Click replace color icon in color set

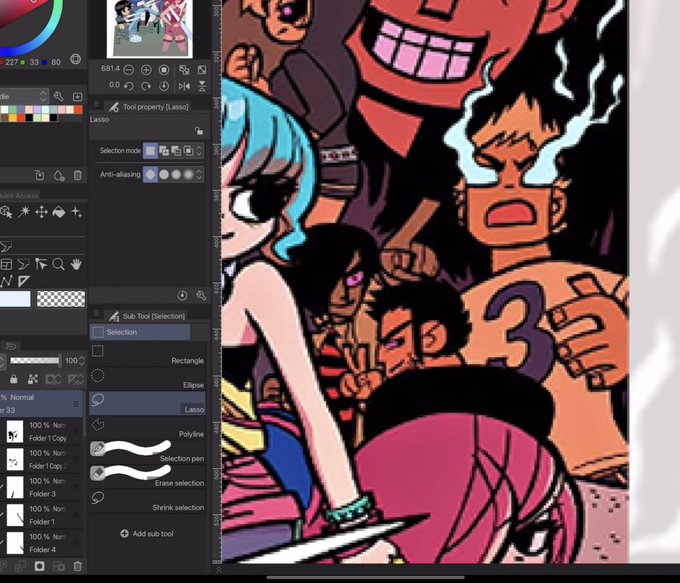39,175
